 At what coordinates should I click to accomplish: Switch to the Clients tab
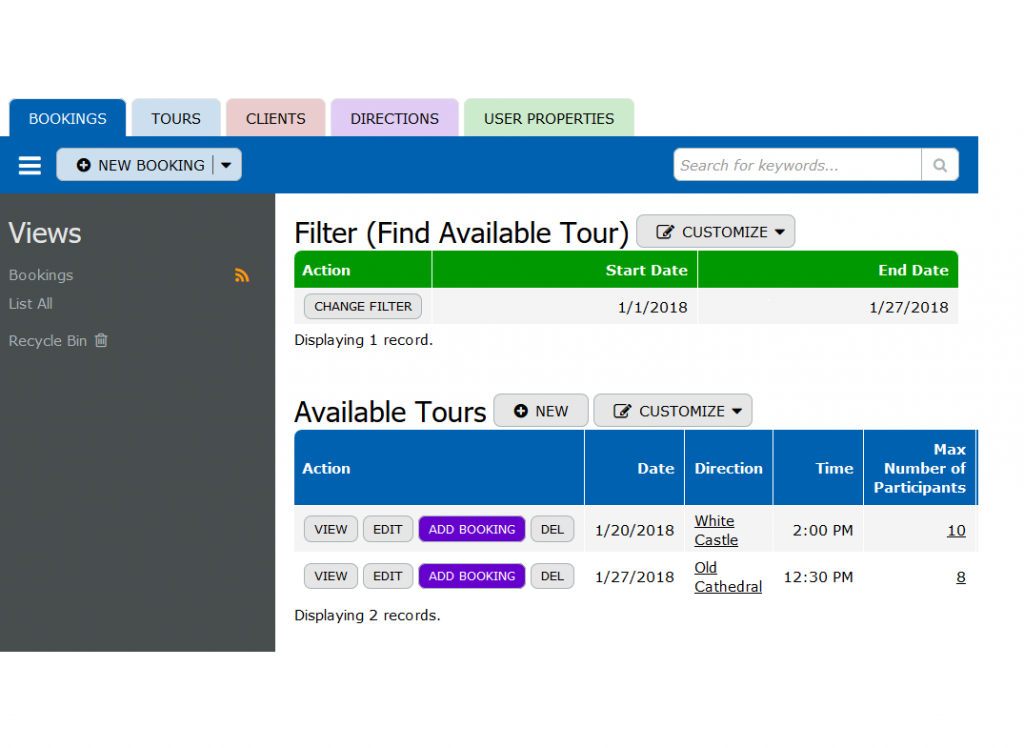click(275, 118)
